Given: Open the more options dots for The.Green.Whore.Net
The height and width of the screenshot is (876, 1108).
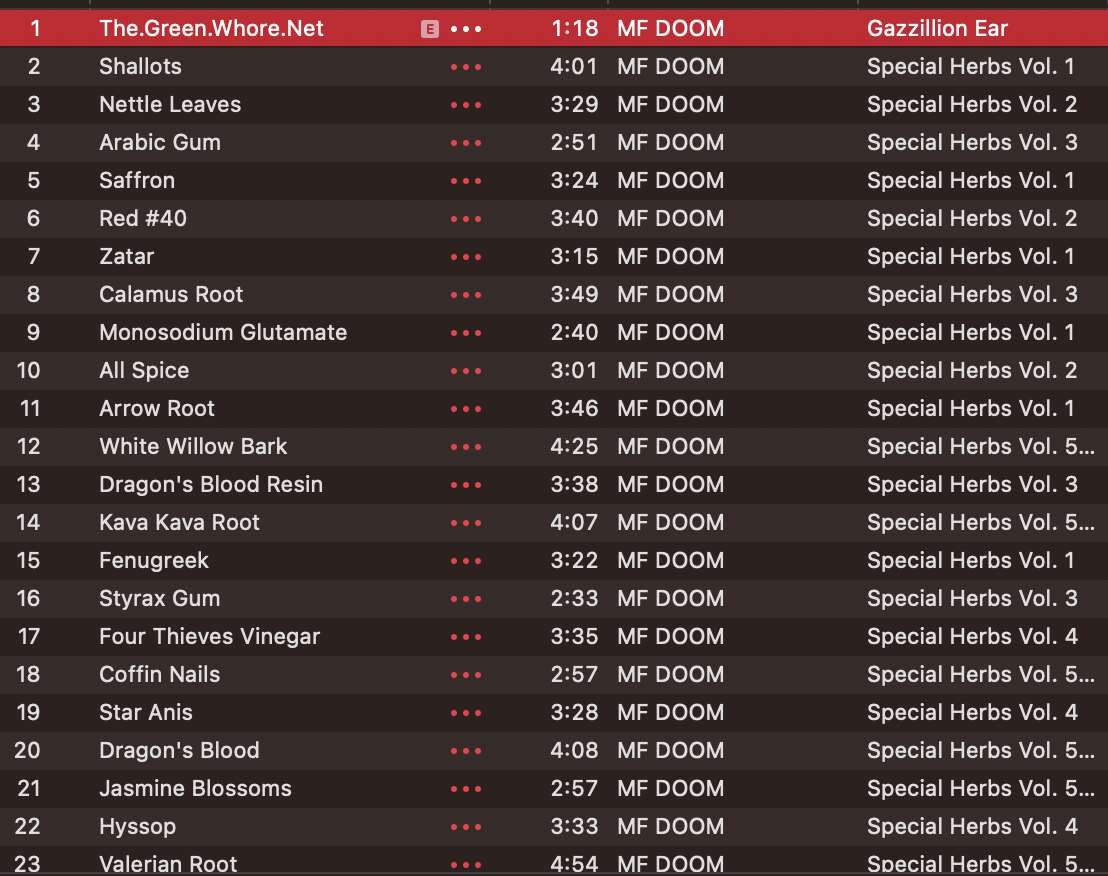Looking at the screenshot, I should (x=466, y=29).
